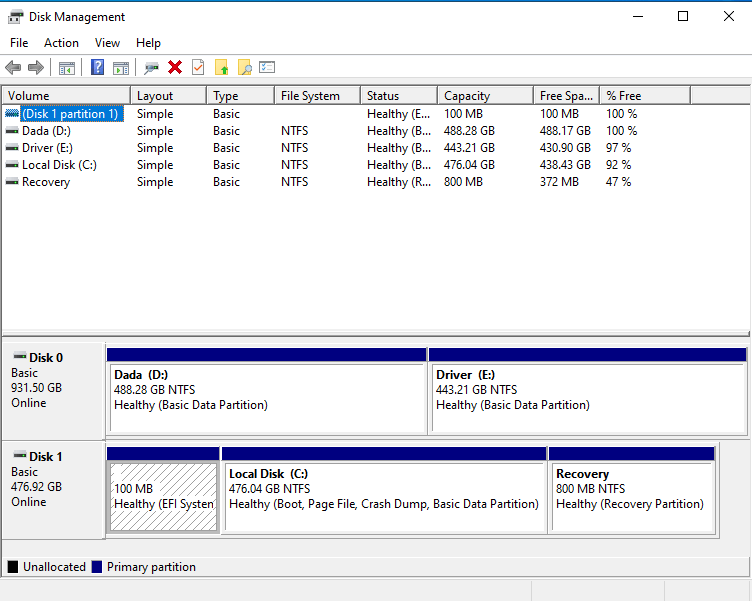752x601 pixels.
Task: Sort by the Capacity column header
Action: pyautogui.click(x=485, y=95)
